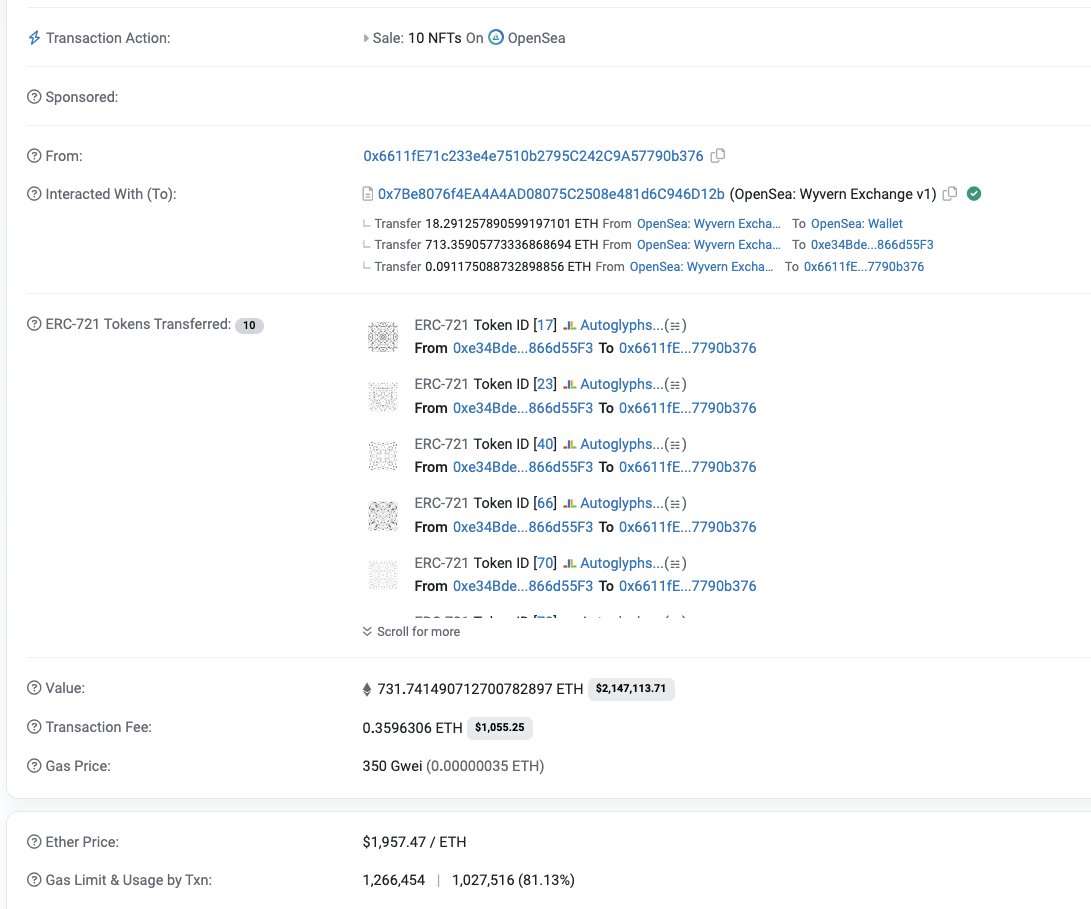
Task: Open OpenSea: Wallet recipient link
Action: pyautogui.click(x=857, y=223)
